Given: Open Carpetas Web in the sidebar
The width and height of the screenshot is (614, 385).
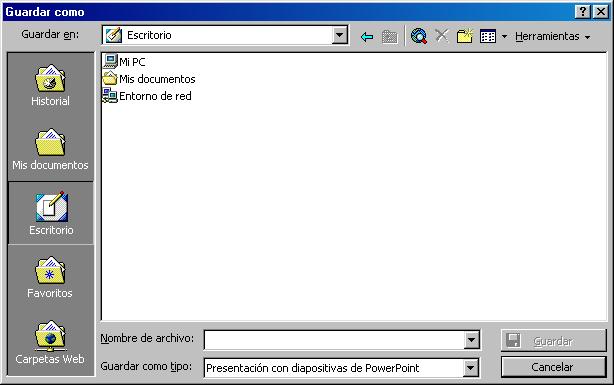Looking at the screenshot, I should click(50, 342).
